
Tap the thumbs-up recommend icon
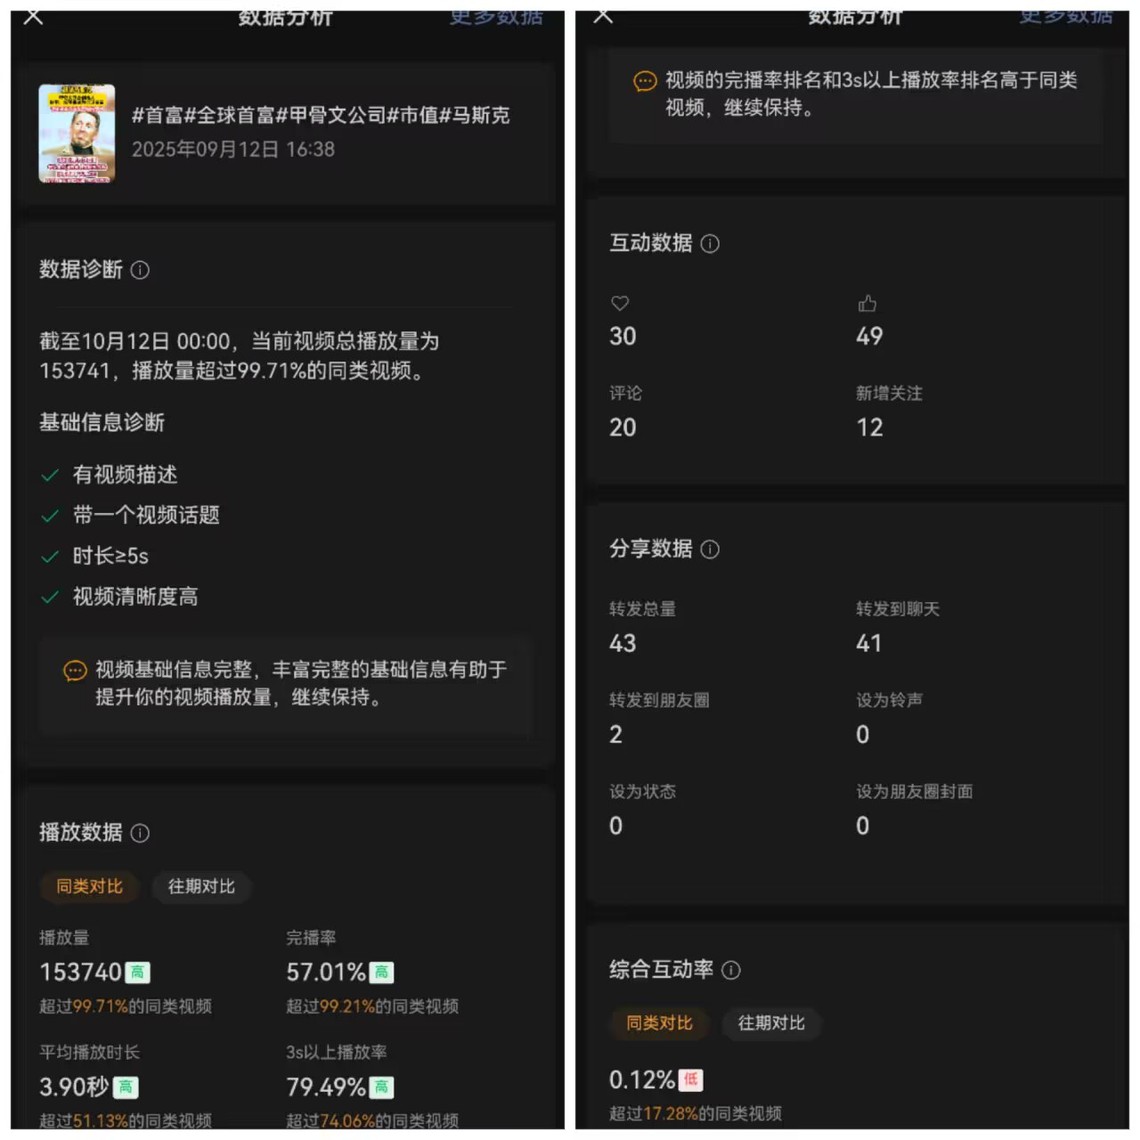pyautogui.click(x=867, y=303)
